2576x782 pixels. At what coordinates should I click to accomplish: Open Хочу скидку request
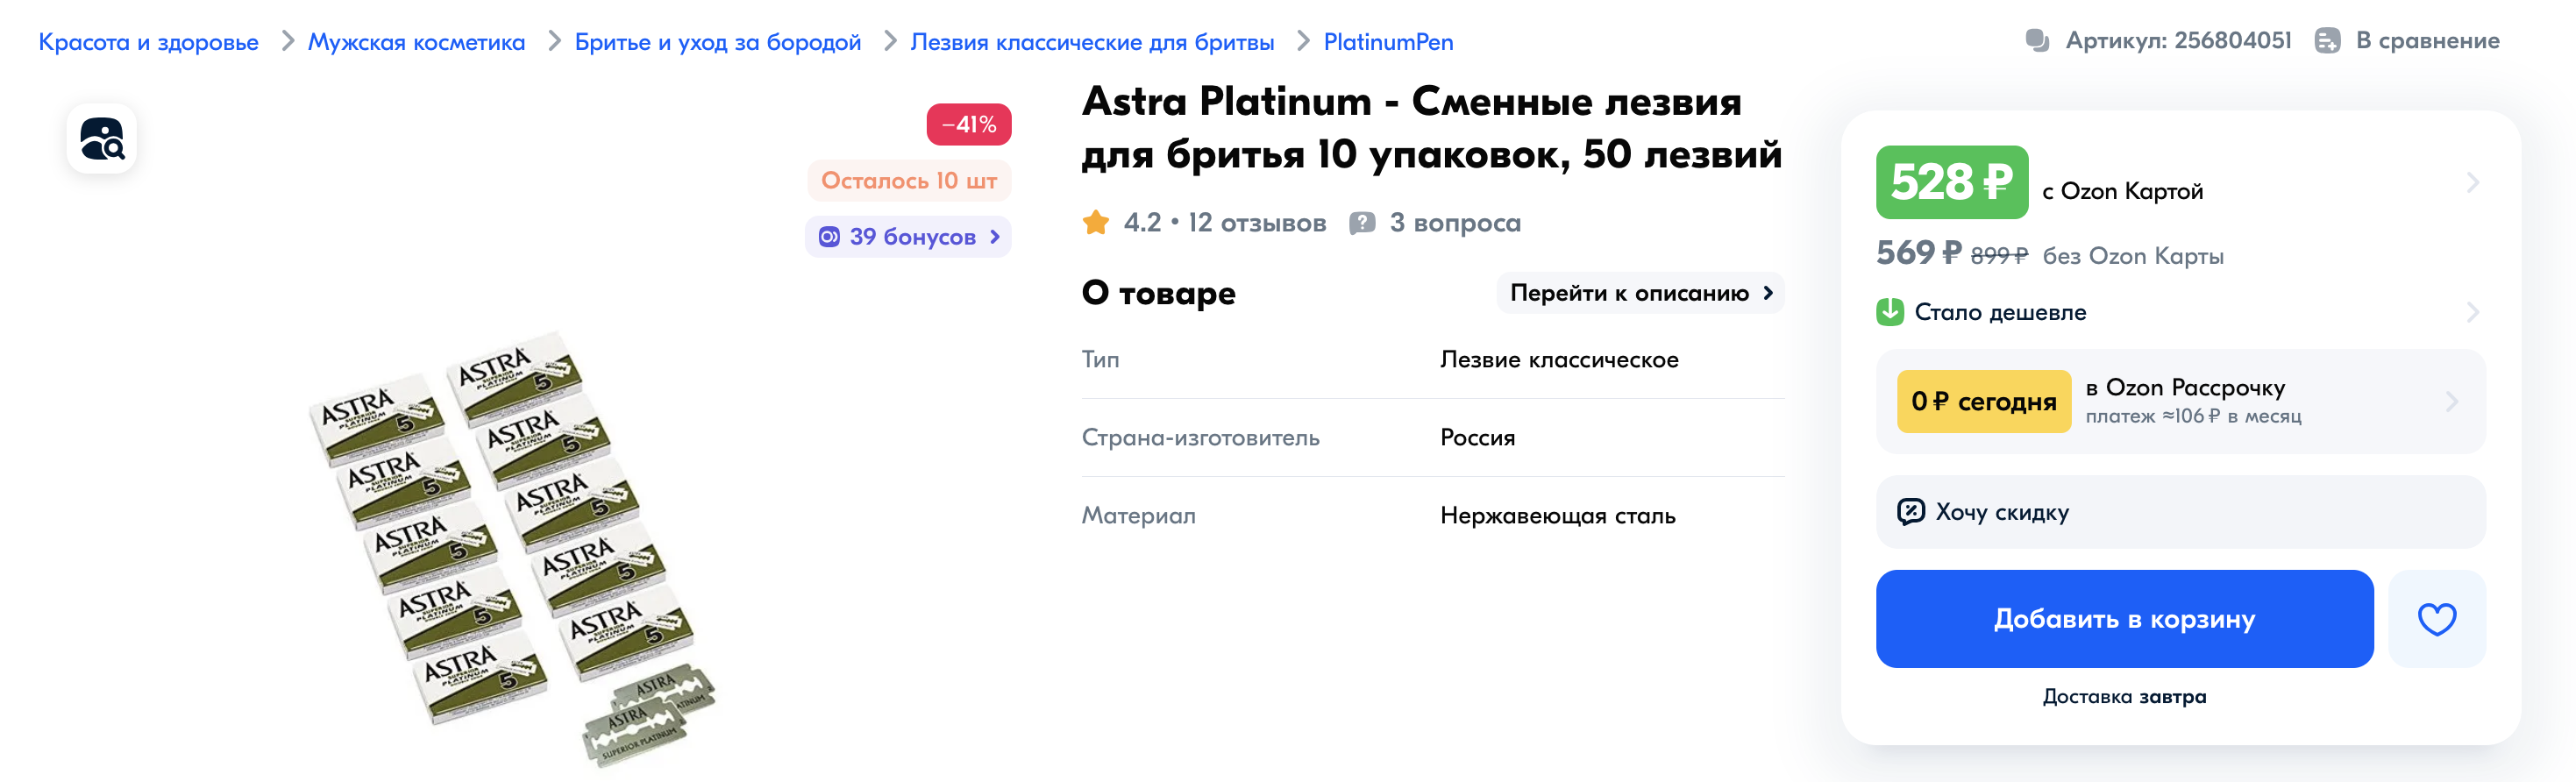(2180, 512)
